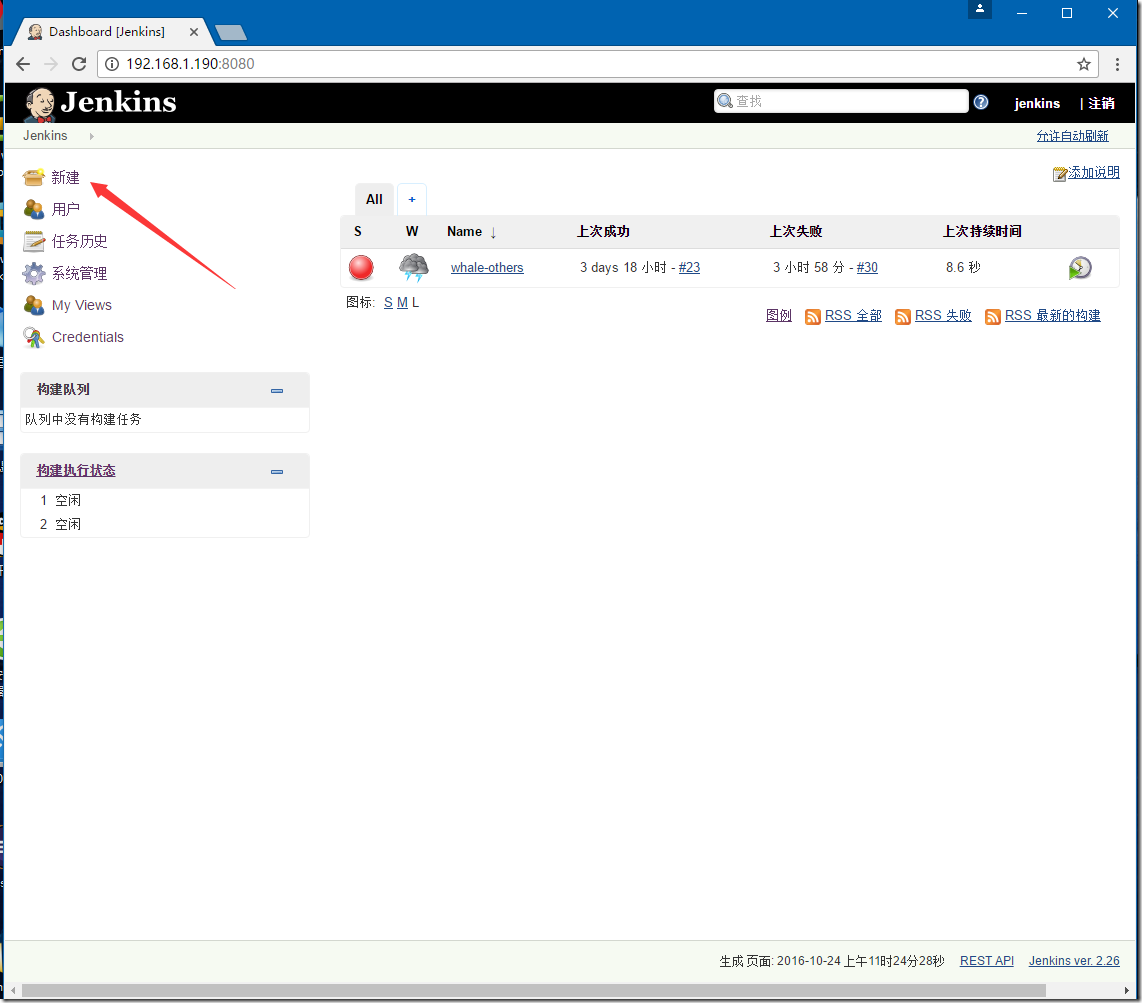View site information icon in address bar
Image resolution: width=1142 pixels, height=1003 pixels.
coord(112,64)
